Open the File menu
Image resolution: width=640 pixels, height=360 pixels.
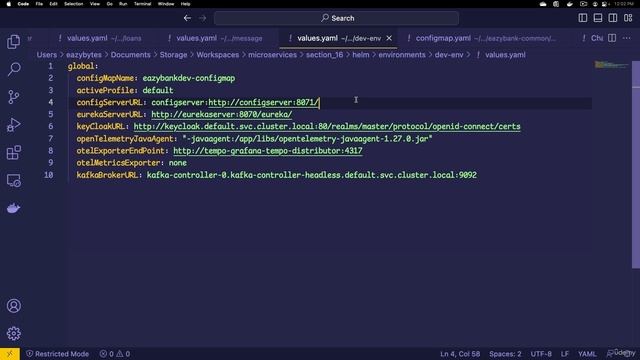[x=39, y=4]
